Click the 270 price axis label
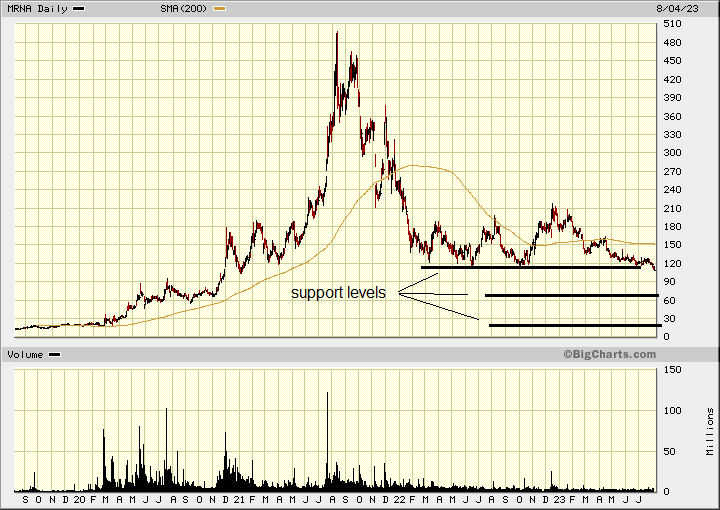This screenshot has width=720, height=510. click(672, 171)
